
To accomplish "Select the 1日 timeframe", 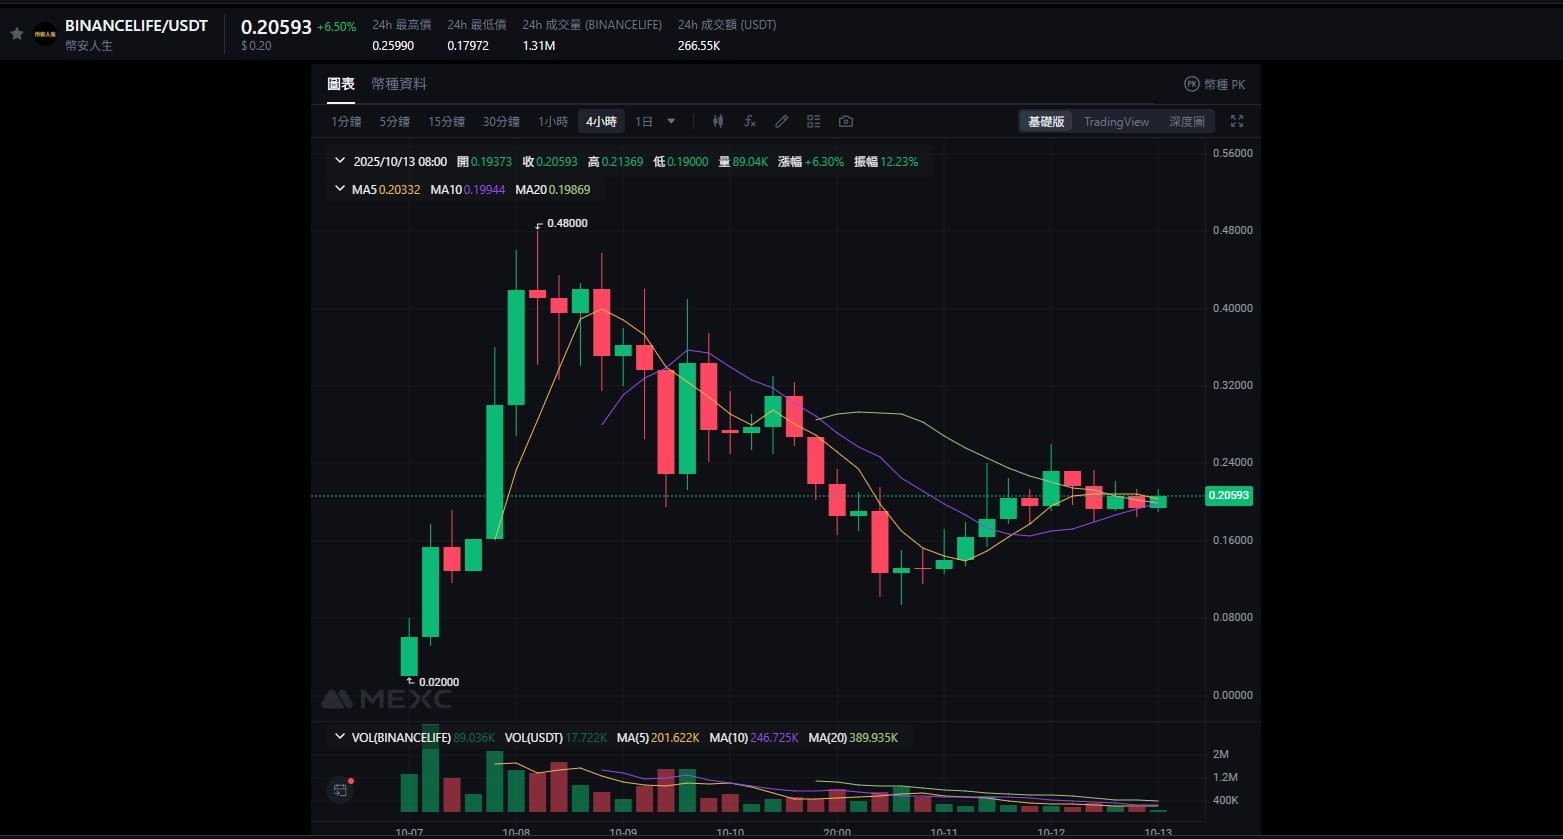I will [644, 121].
